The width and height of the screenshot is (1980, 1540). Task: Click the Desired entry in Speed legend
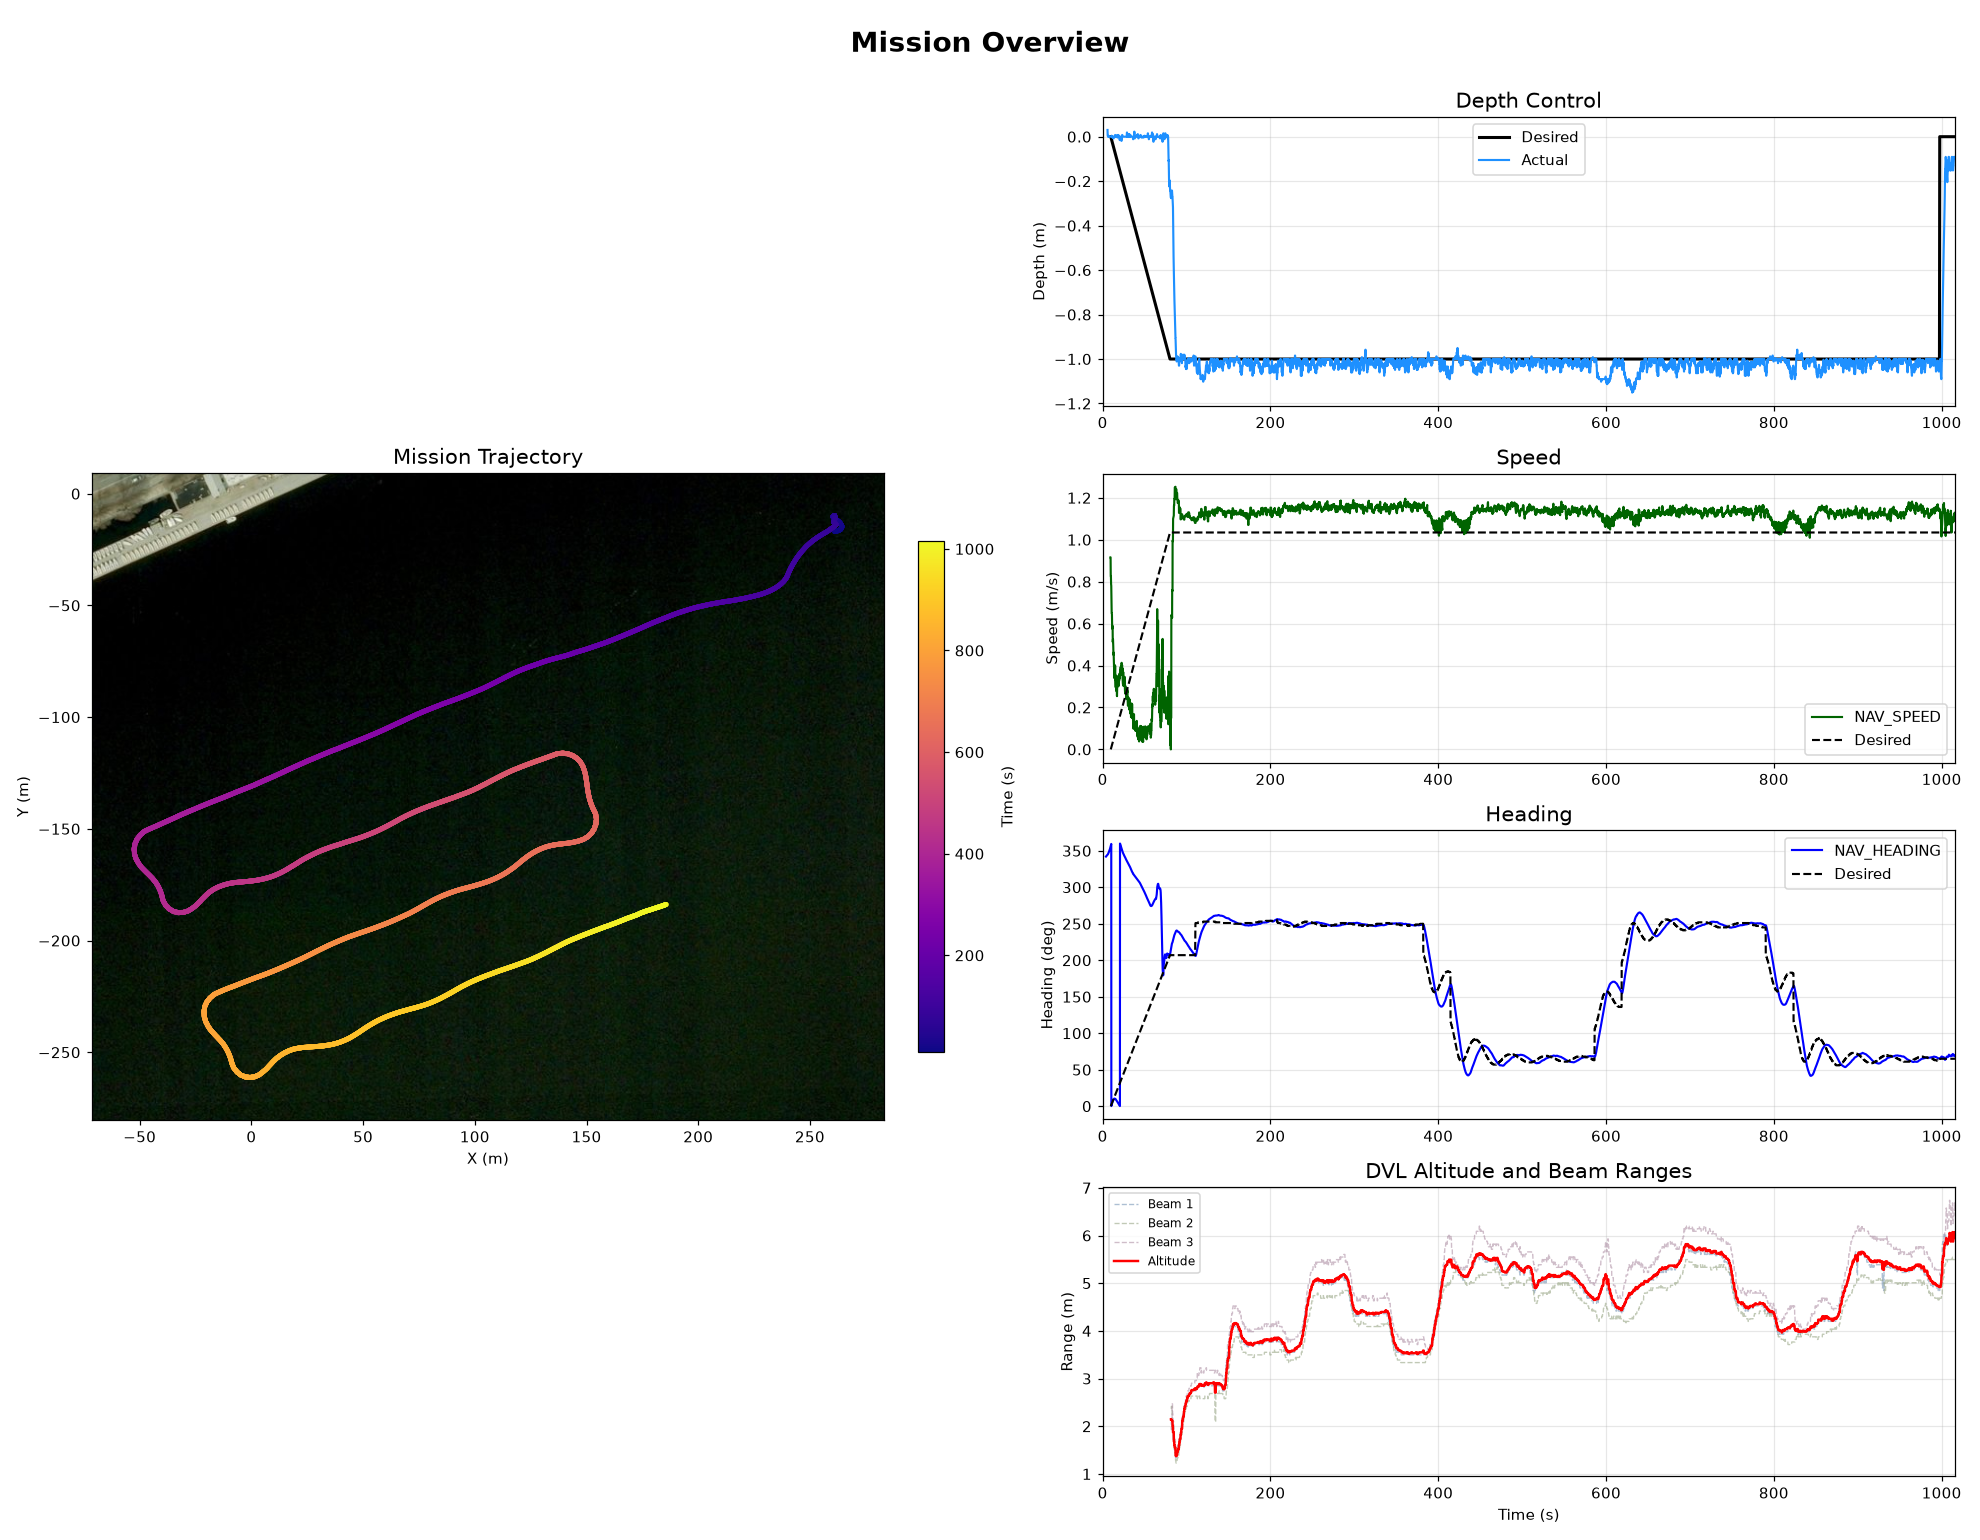1861,740
